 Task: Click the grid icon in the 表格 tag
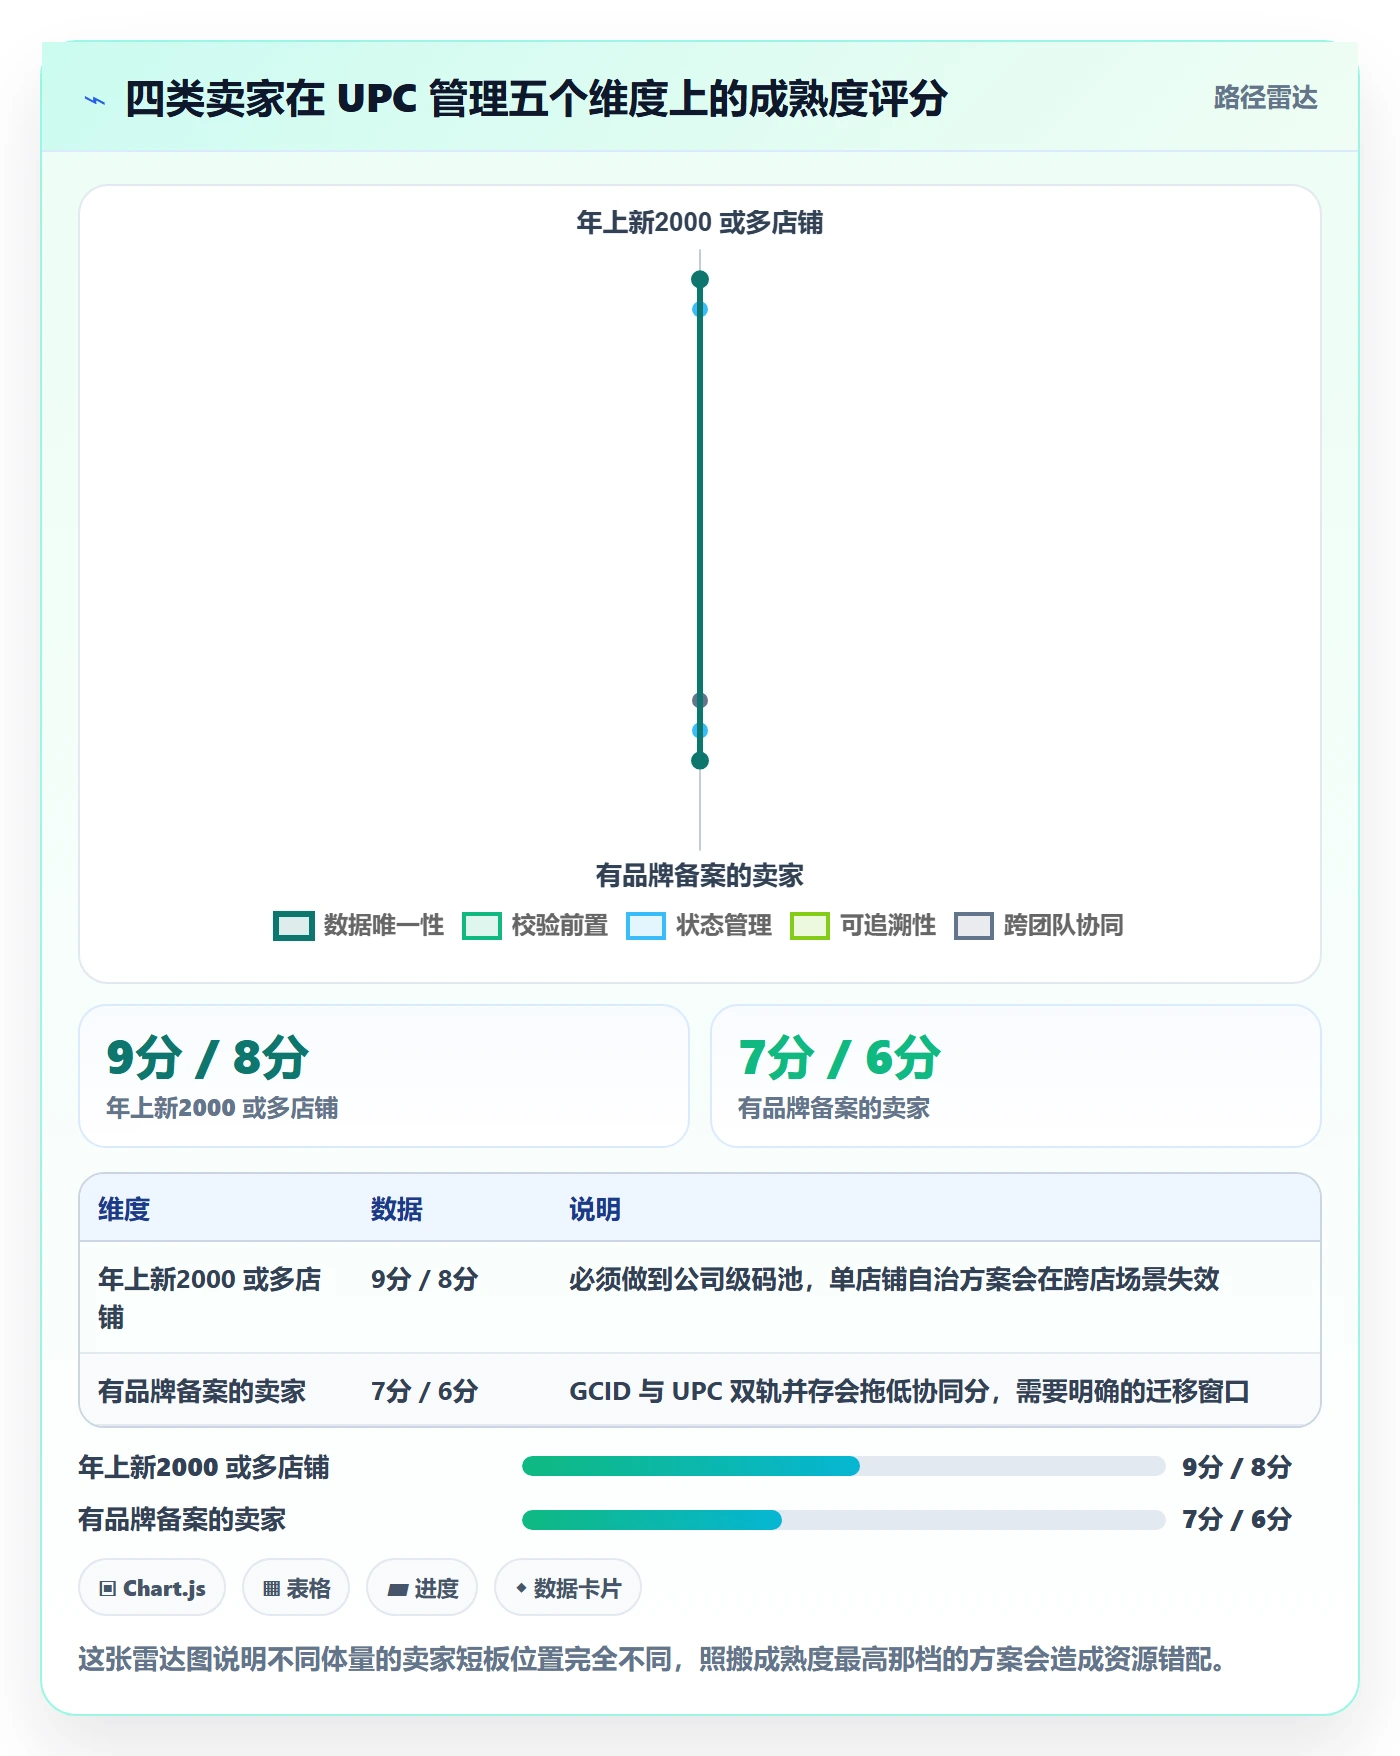coord(272,1589)
